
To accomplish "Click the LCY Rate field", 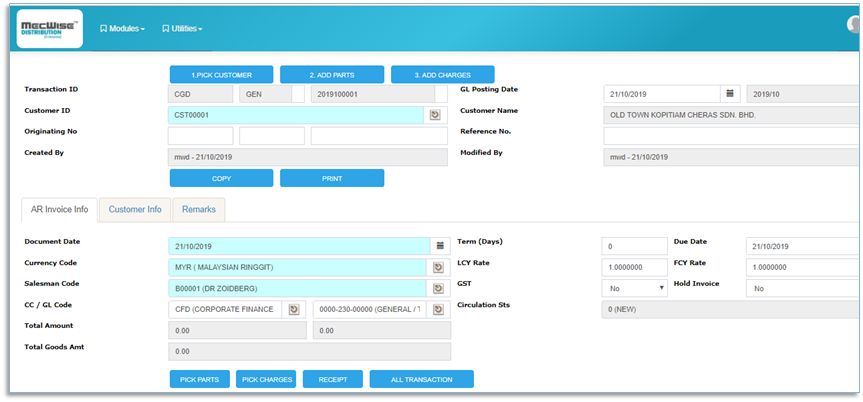I will pos(635,268).
